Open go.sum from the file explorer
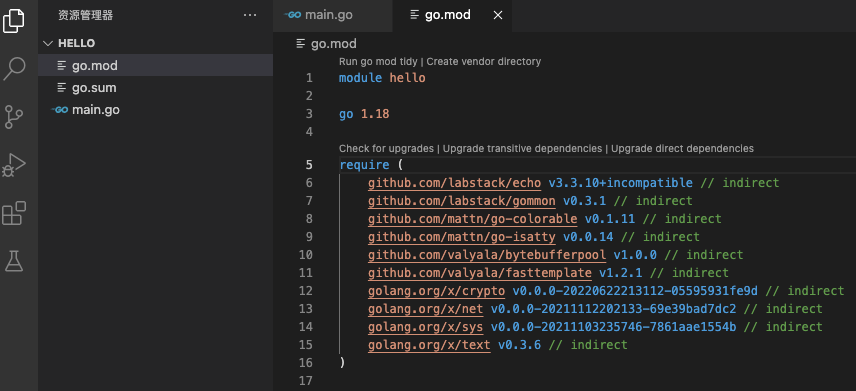The width and height of the screenshot is (856, 391). coord(156,88)
